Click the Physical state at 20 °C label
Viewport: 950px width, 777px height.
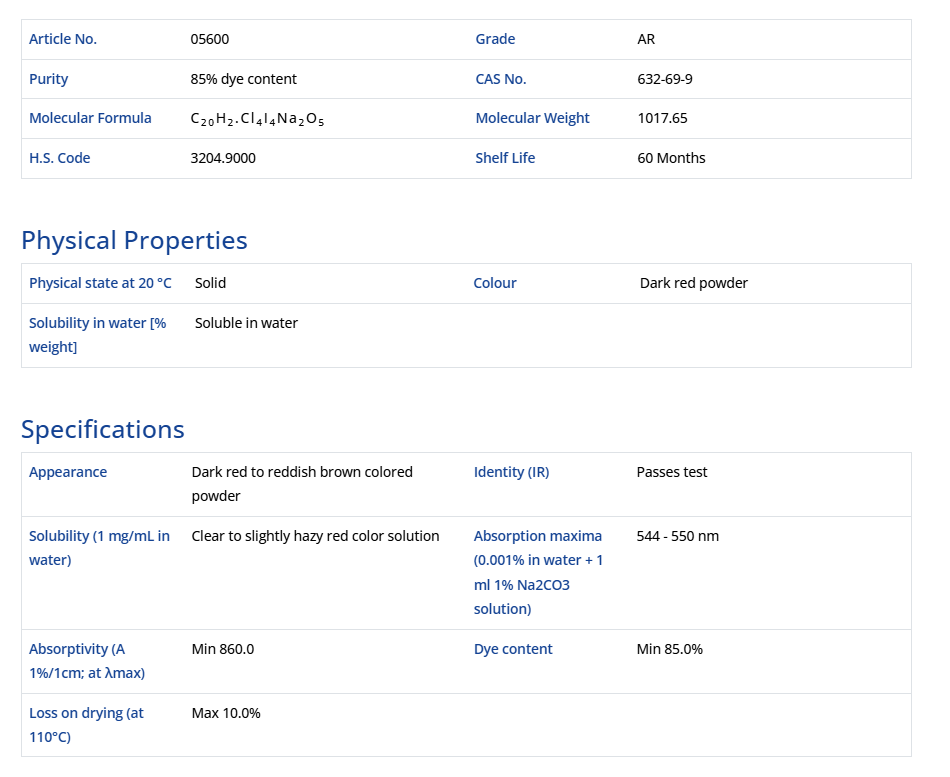tap(100, 283)
